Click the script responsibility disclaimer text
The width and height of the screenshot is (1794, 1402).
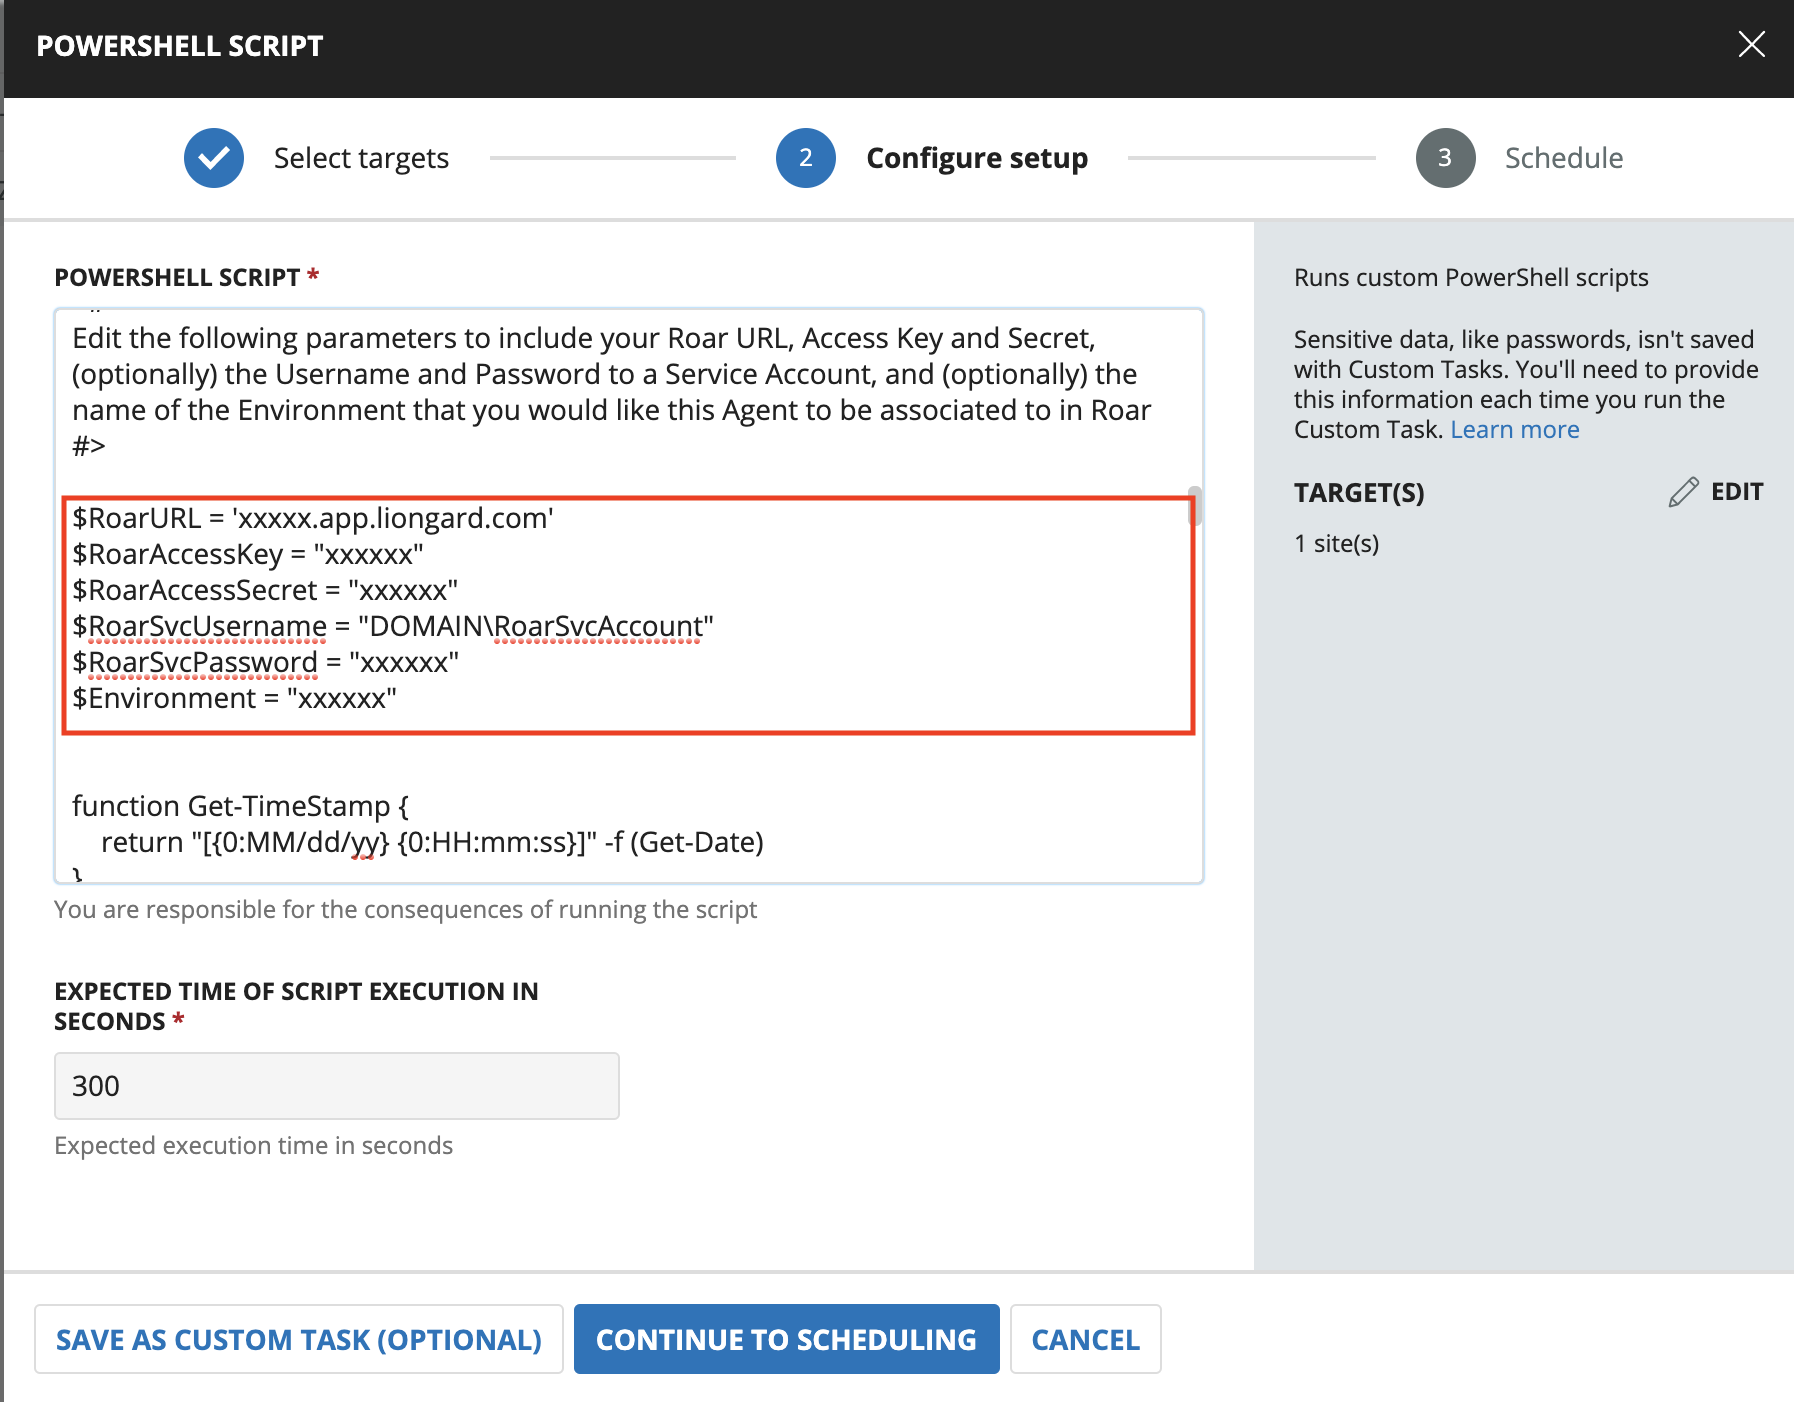[x=405, y=910]
